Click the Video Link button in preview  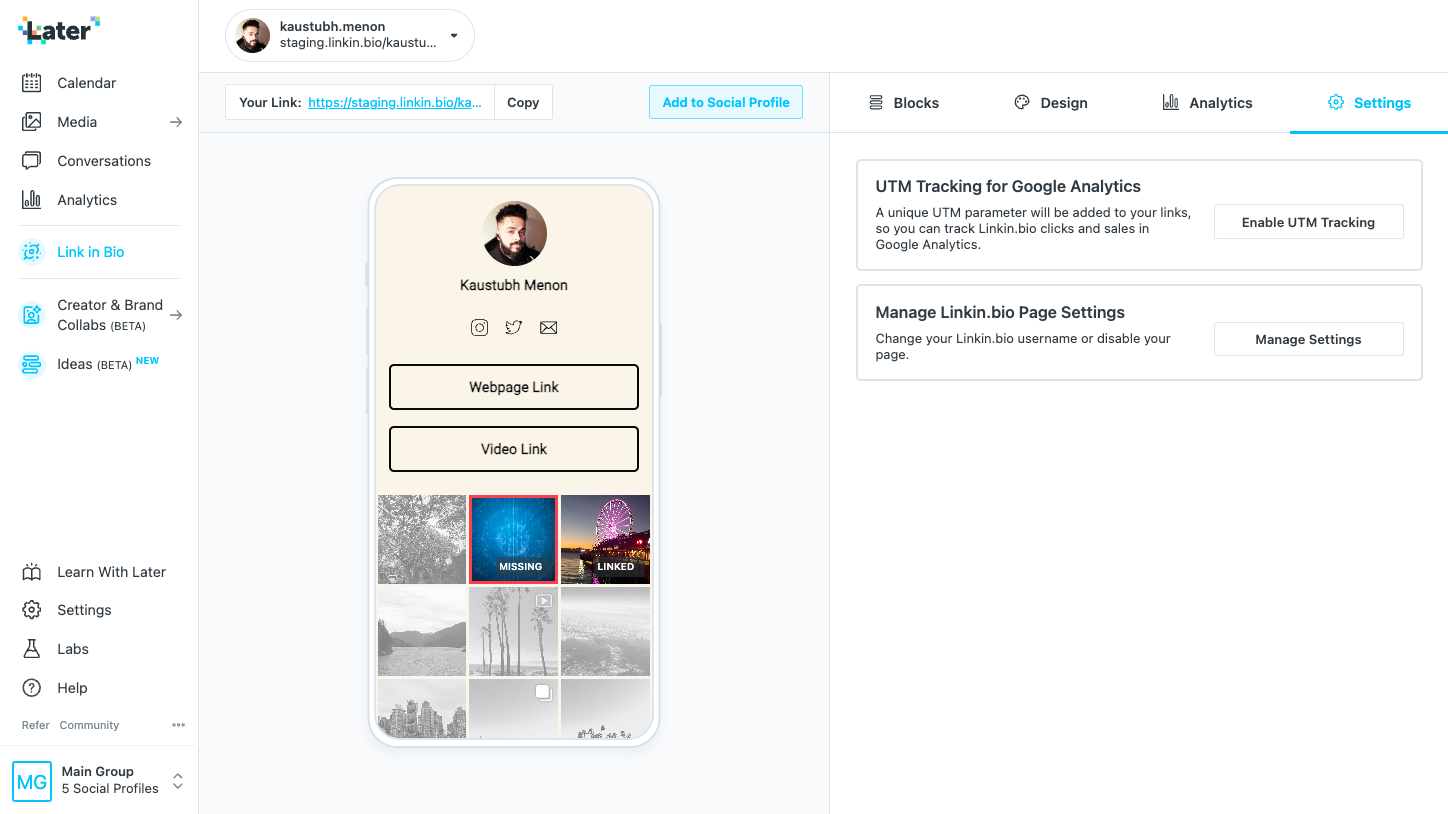pos(514,449)
